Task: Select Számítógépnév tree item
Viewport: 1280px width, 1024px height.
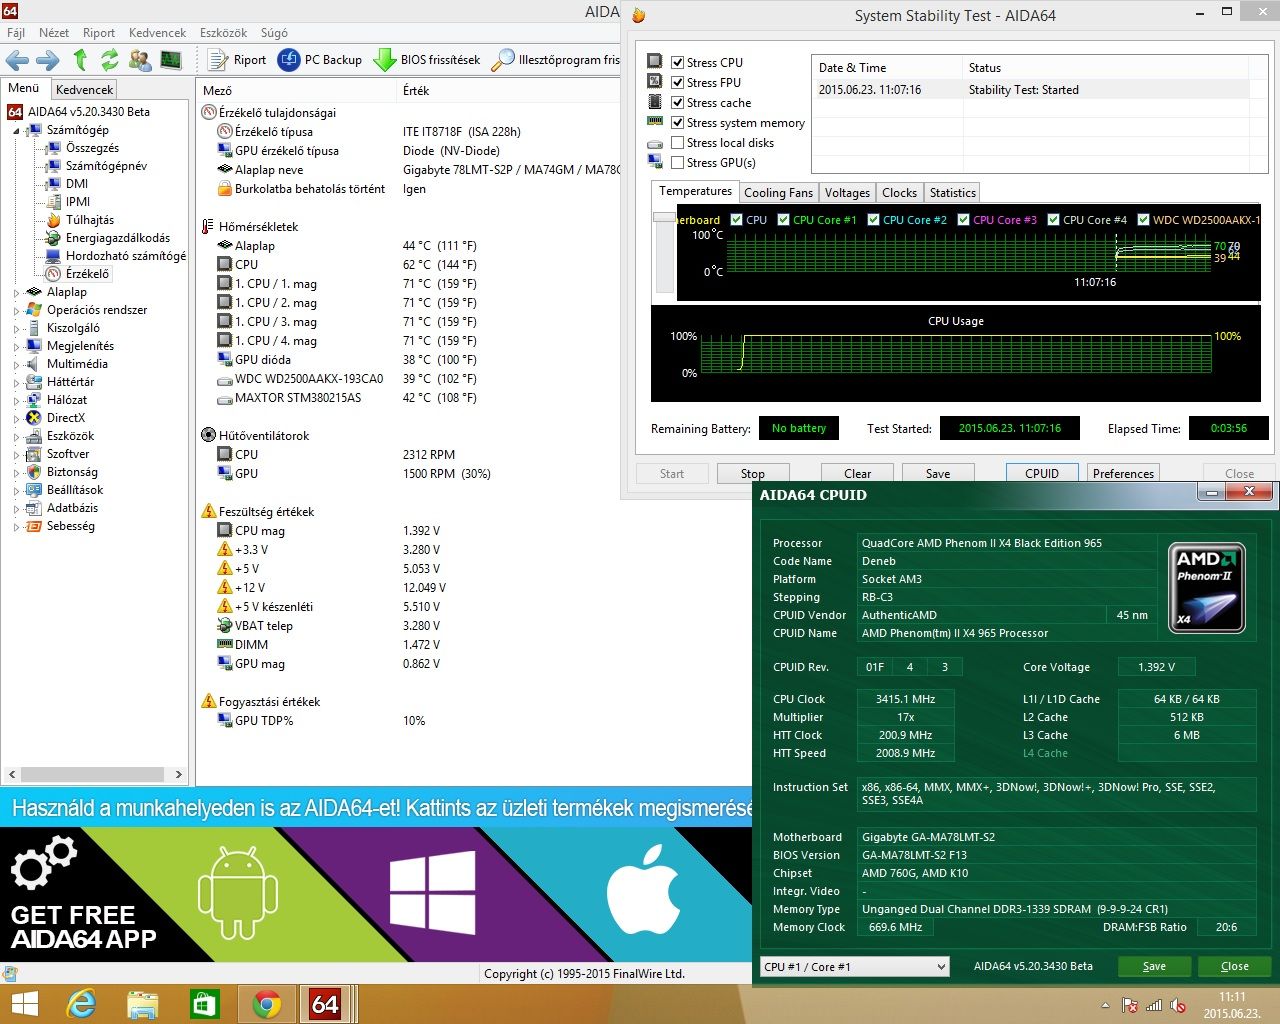Action: click(x=106, y=166)
